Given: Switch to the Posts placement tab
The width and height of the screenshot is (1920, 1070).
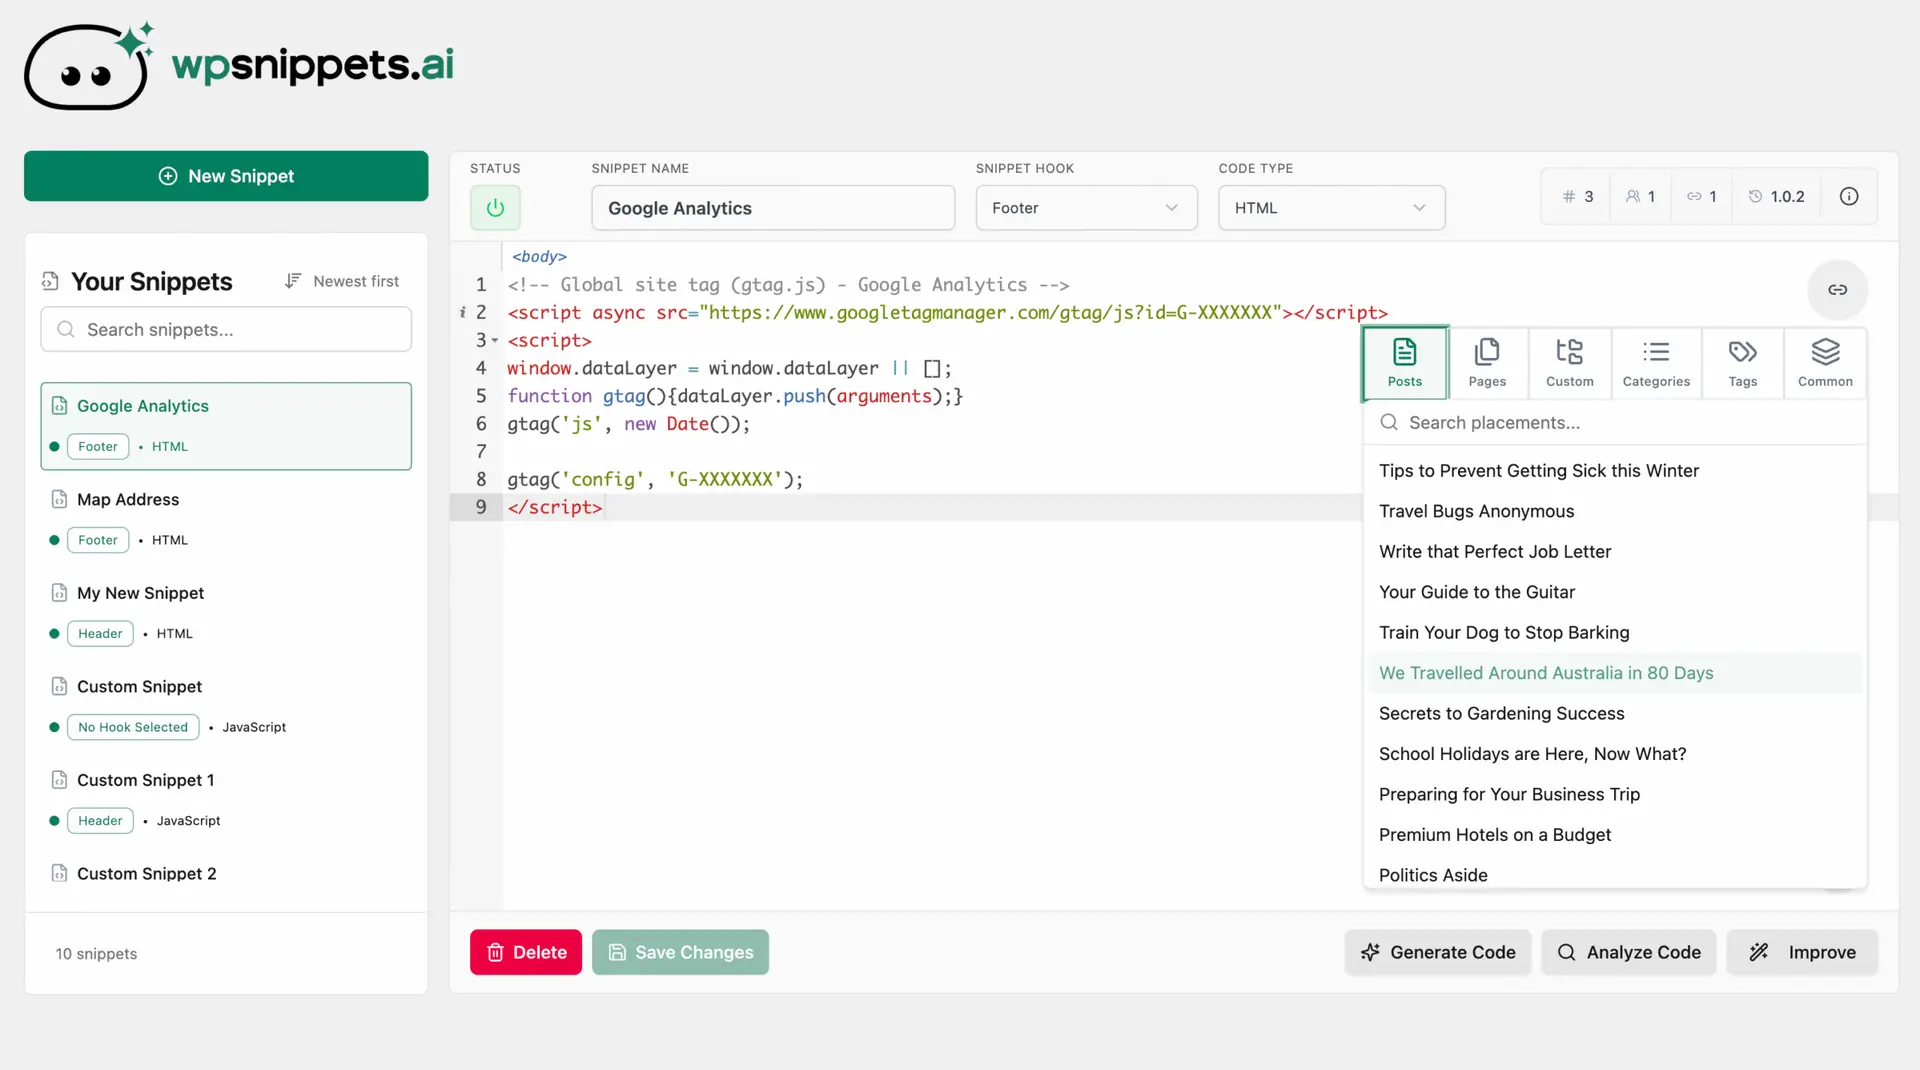Looking at the screenshot, I should (1404, 363).
